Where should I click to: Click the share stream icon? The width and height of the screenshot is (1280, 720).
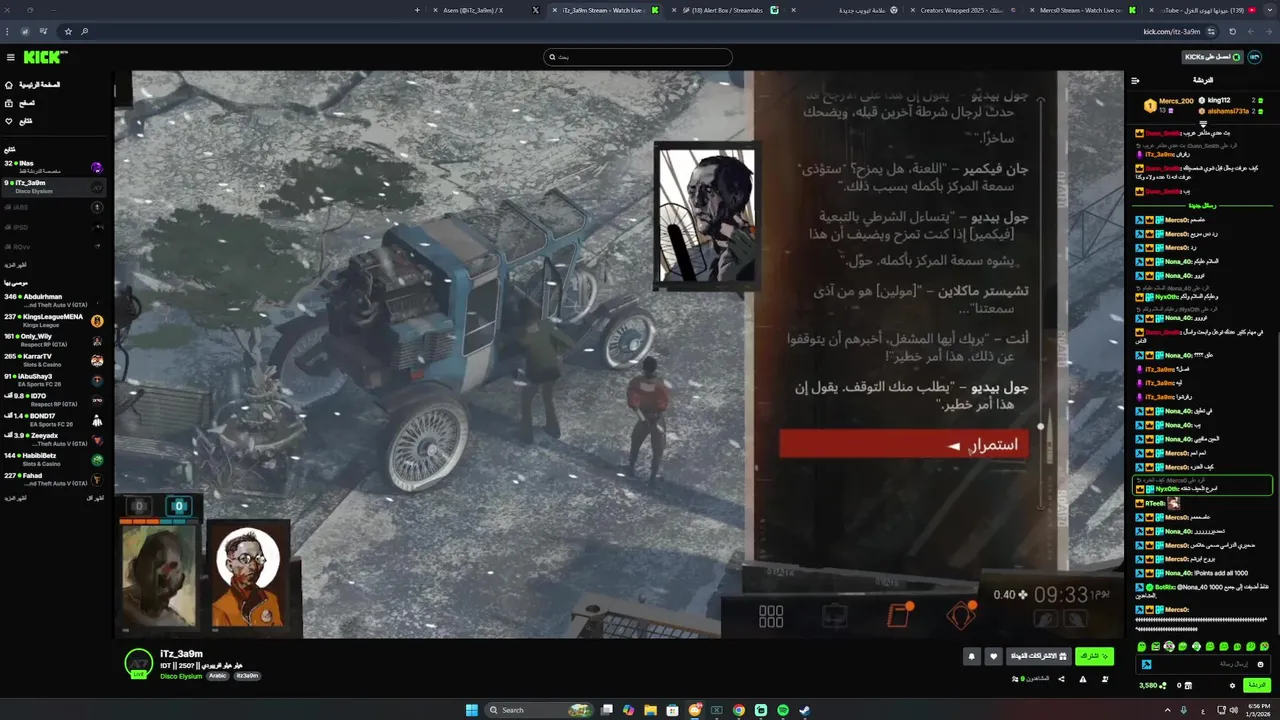pyautogui.click(x=1061, y=679)
